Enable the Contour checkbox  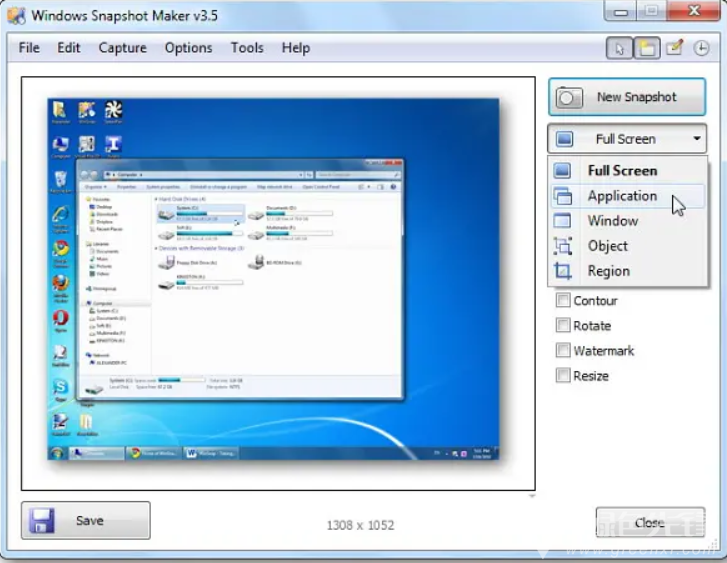pyautogui.click(x=563, y=300)
